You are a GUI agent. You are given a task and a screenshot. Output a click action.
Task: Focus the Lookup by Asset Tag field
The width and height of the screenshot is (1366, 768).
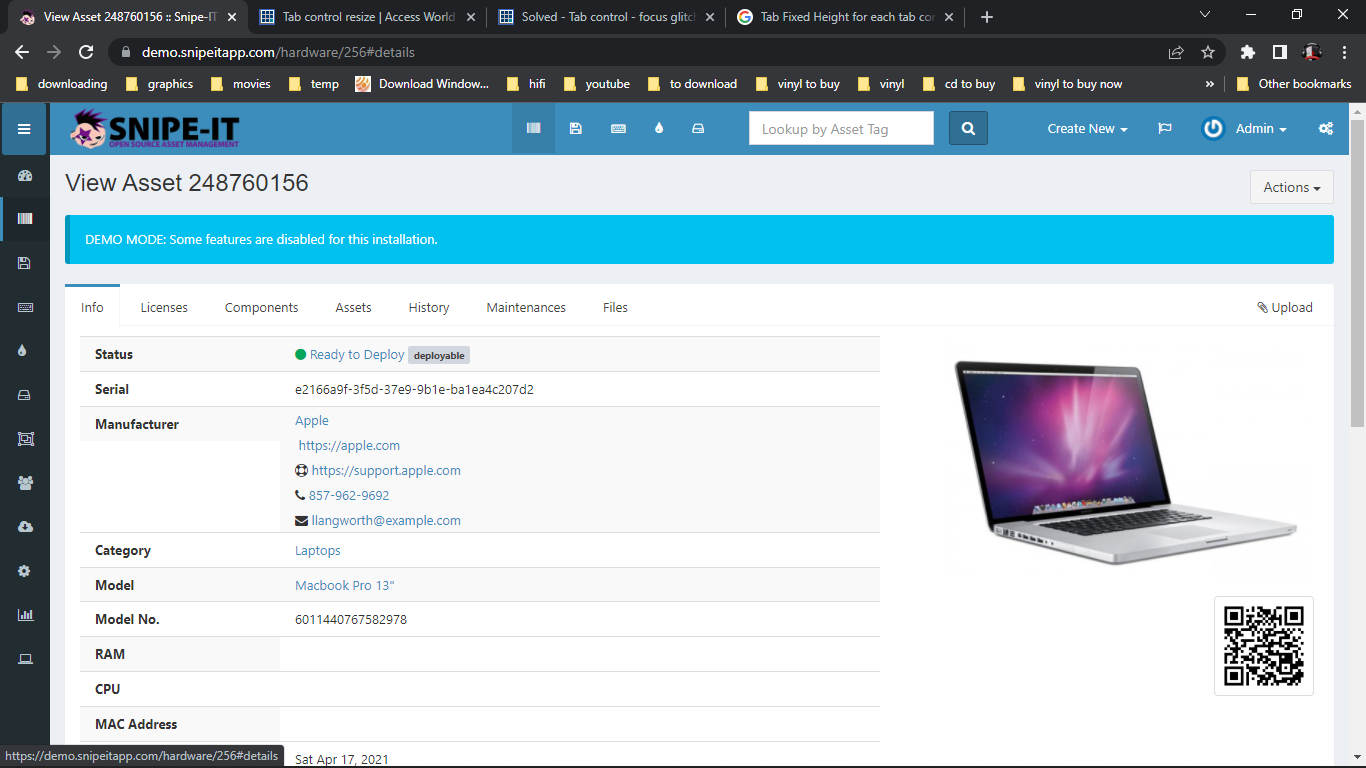841,128
